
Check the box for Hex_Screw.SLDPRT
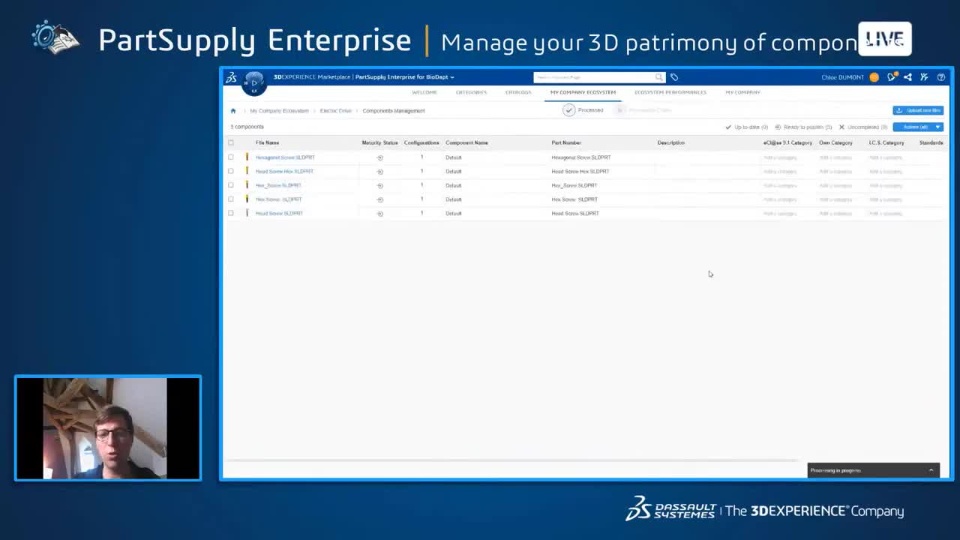(x=231, y=186)
